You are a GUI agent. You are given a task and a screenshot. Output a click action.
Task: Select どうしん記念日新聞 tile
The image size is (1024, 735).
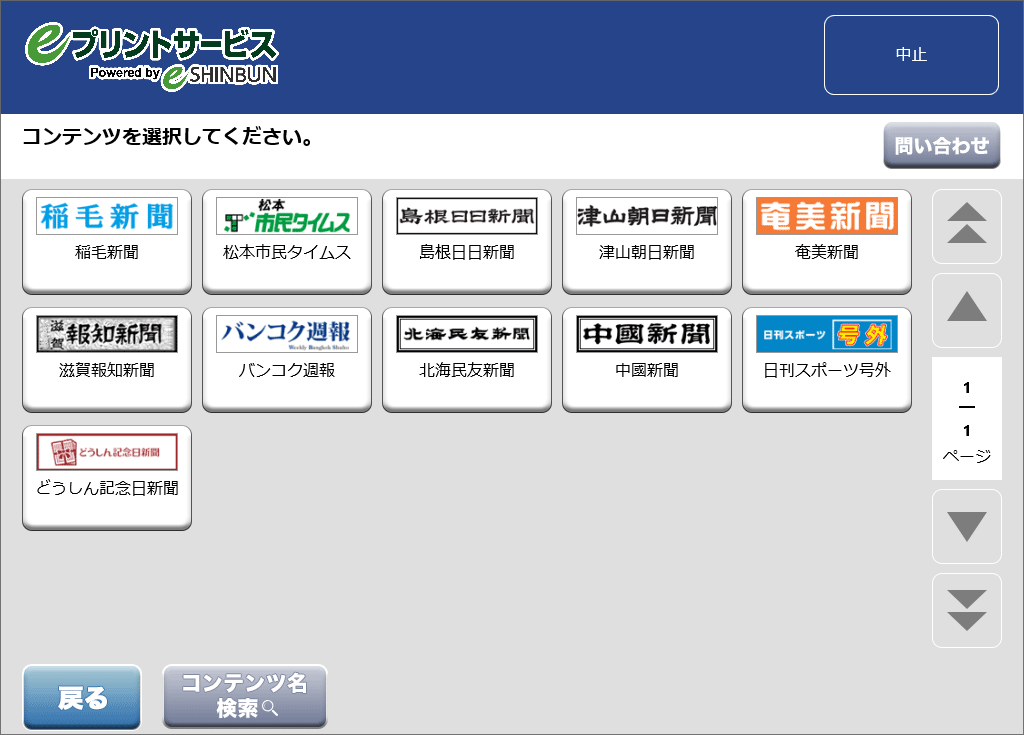[x=107, y=477]
